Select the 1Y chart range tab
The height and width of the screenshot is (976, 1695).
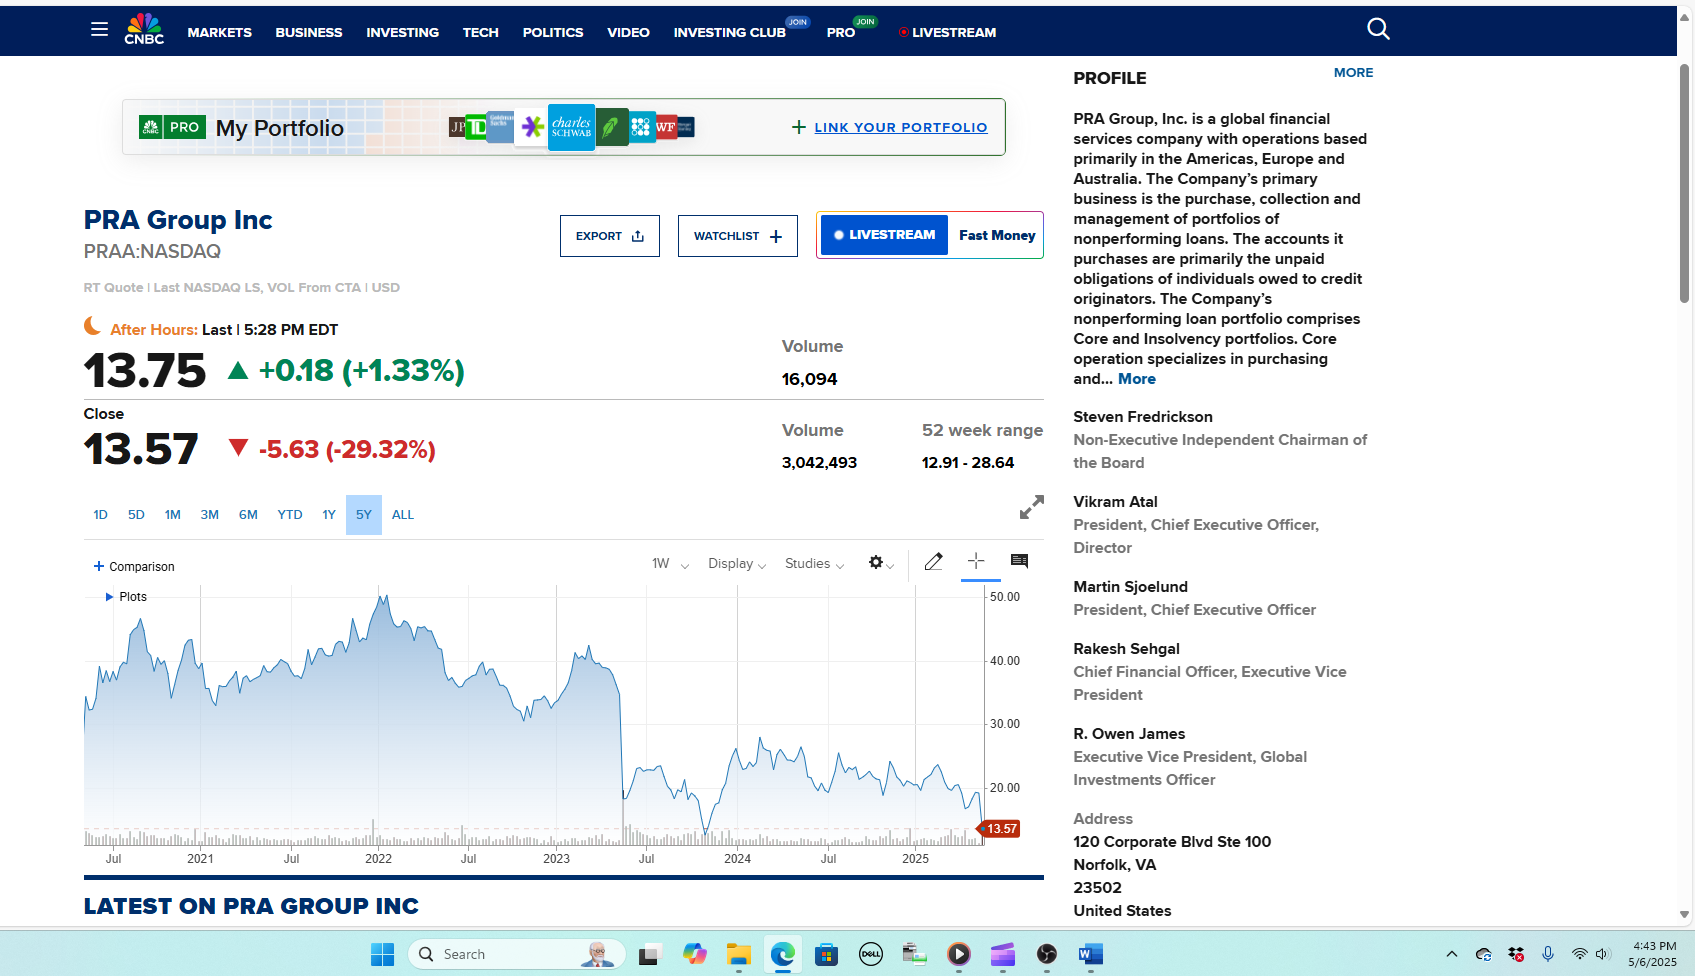tap(328, 515)
